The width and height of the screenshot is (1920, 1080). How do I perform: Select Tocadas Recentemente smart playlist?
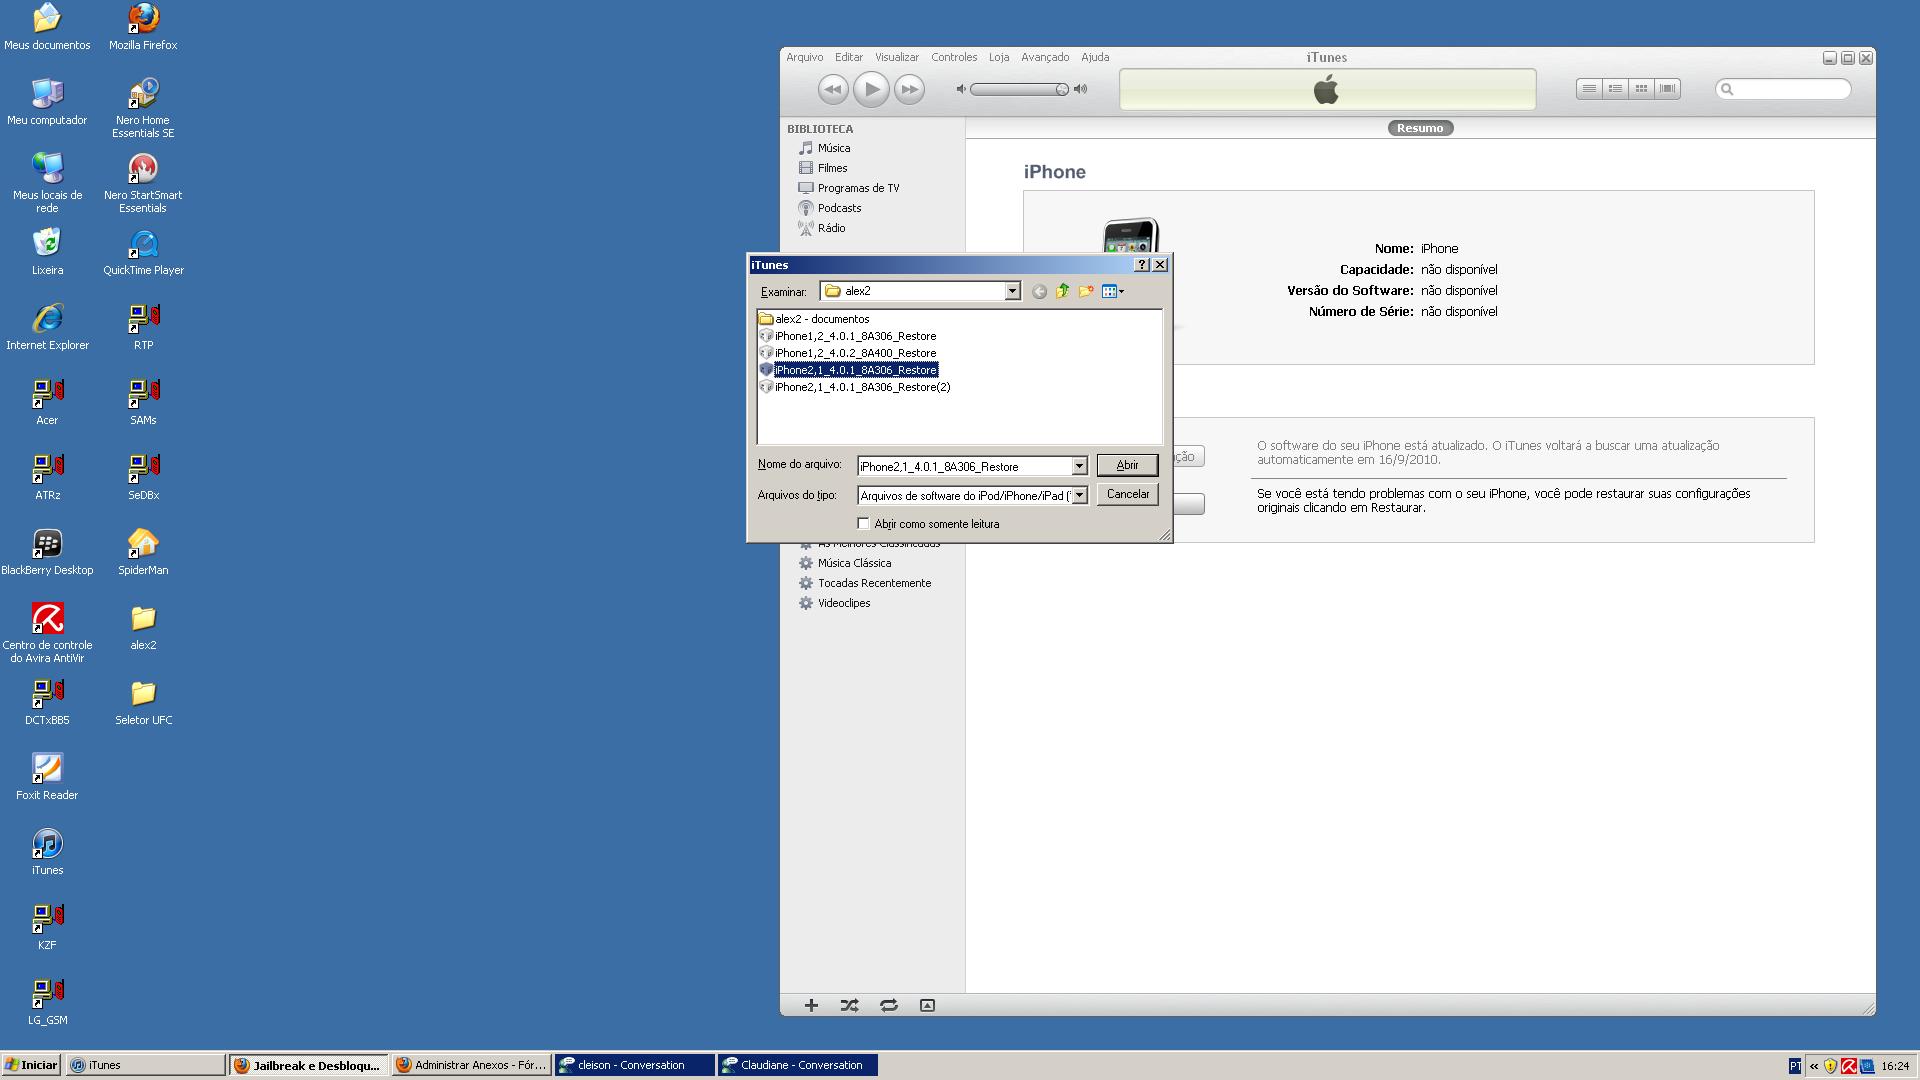coord(873,583)
